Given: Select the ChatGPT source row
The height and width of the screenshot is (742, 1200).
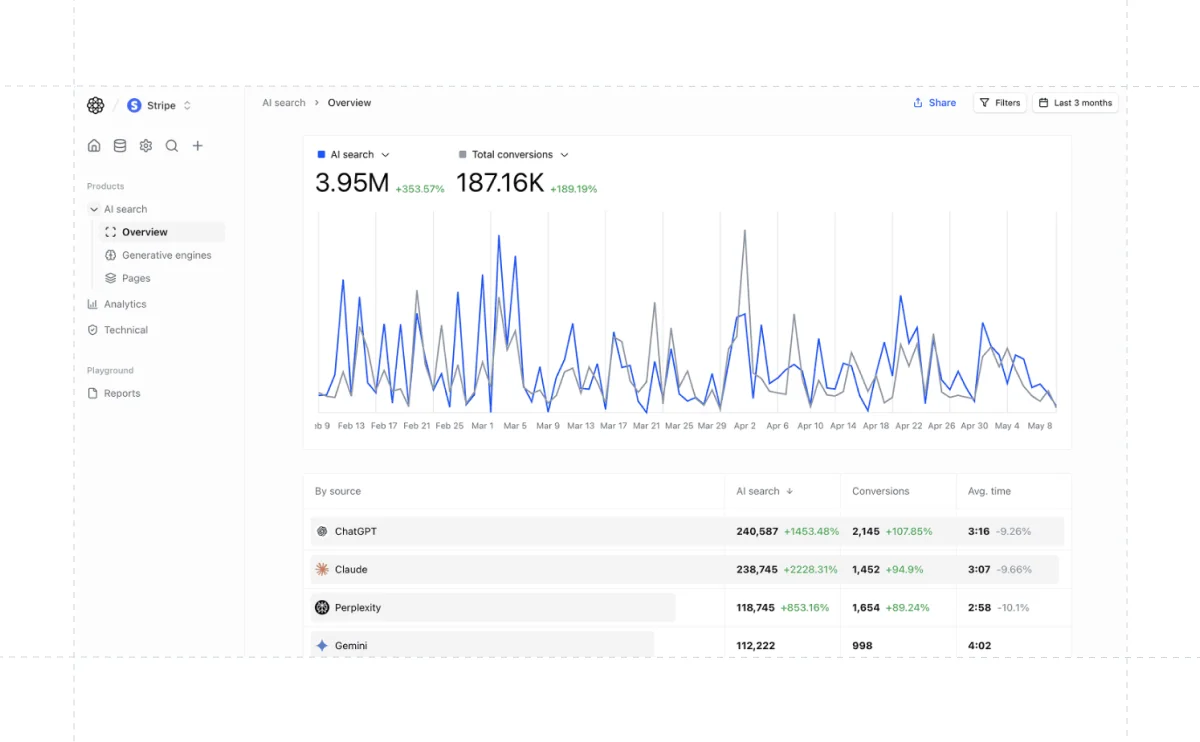Looking at the screenshot, I should 687,531.
